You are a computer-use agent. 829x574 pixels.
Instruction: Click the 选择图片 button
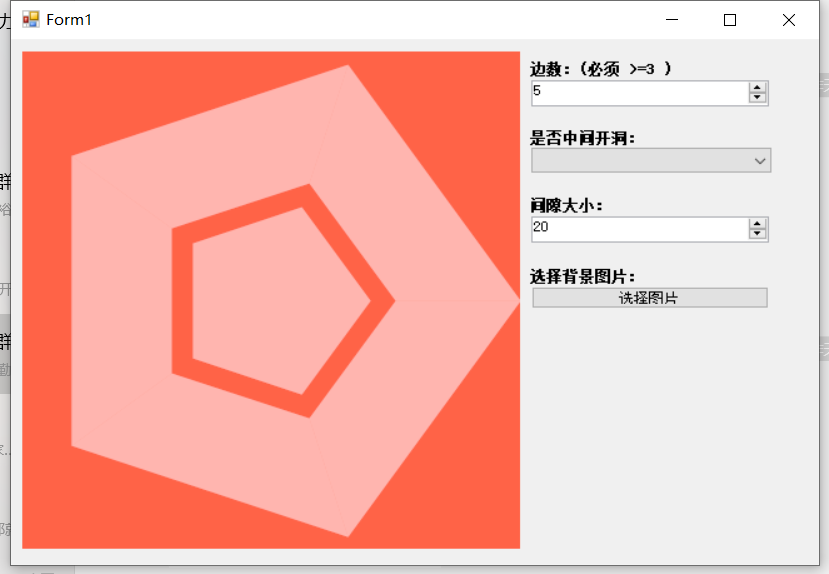(650, 298)
